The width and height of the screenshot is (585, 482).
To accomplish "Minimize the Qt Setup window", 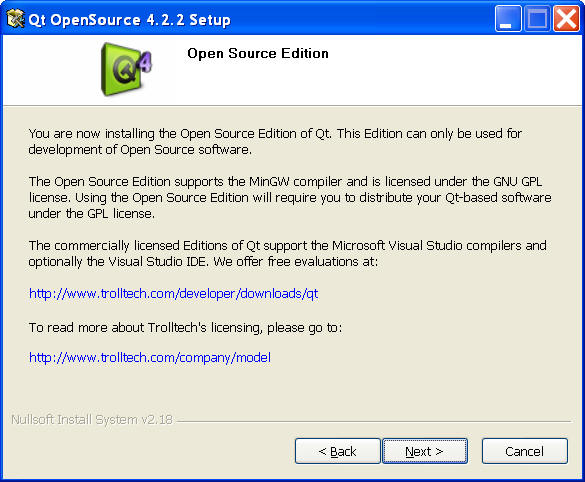I will pyautogui.click(x=508, y=19).
